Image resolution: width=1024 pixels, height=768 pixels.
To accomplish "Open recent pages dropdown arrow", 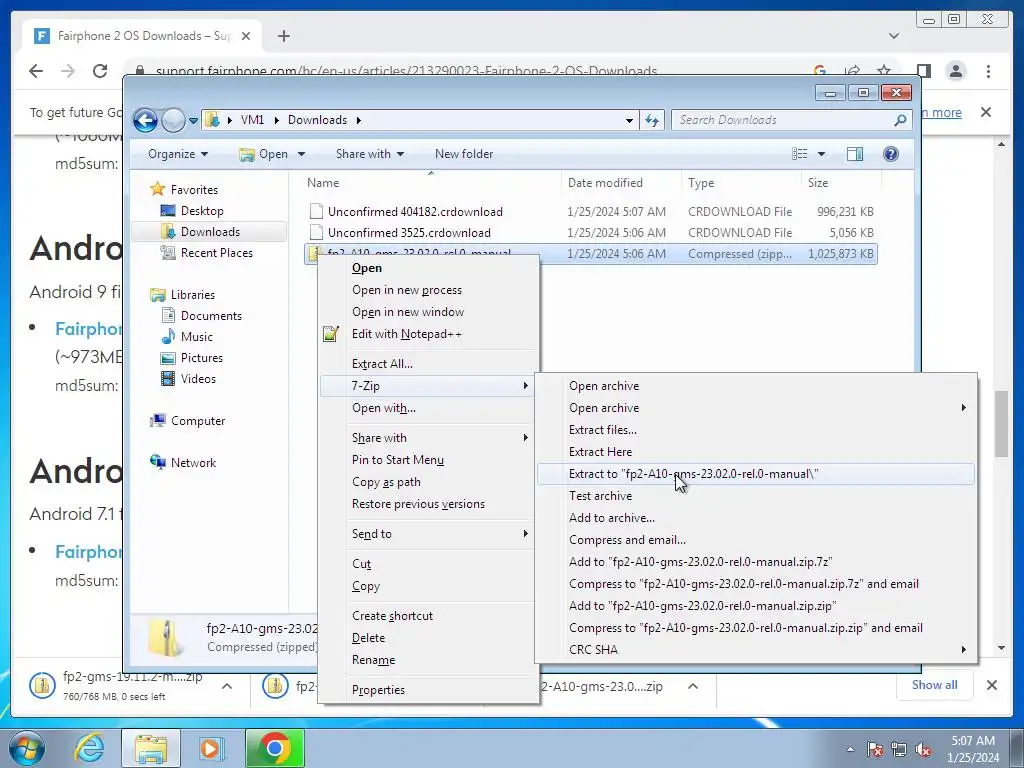I will [193, 120].
